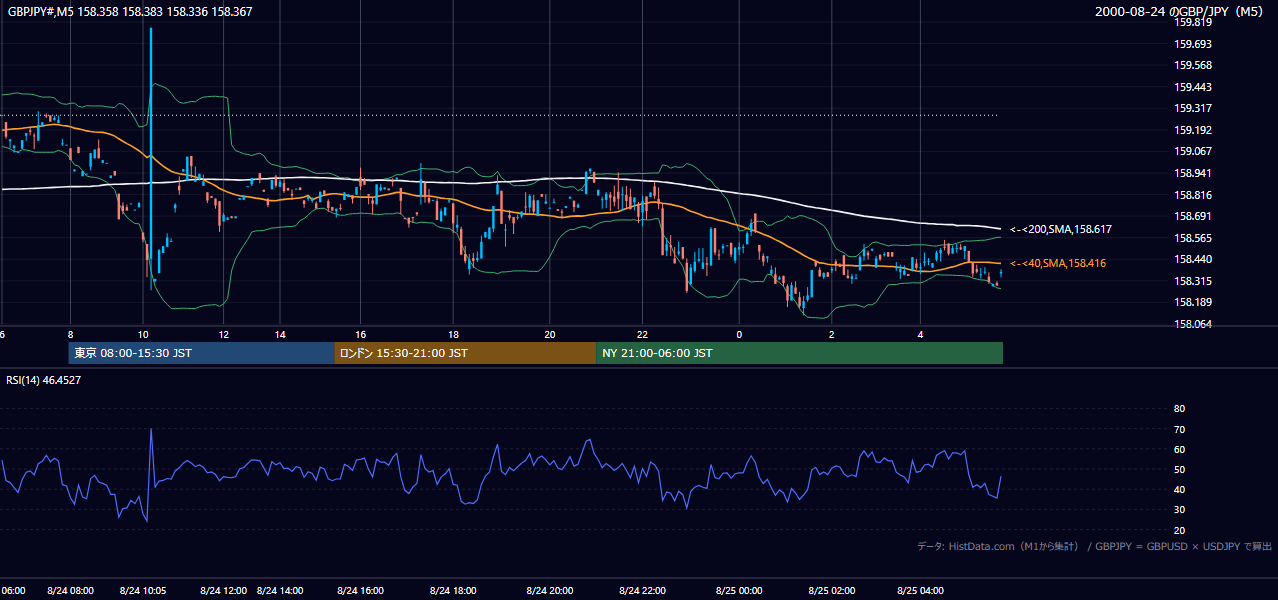Viewport: 1278px width, 600px height.
Task: Click price axis value 158.440
Action: pyautogui.click(x=1193, y=259)
